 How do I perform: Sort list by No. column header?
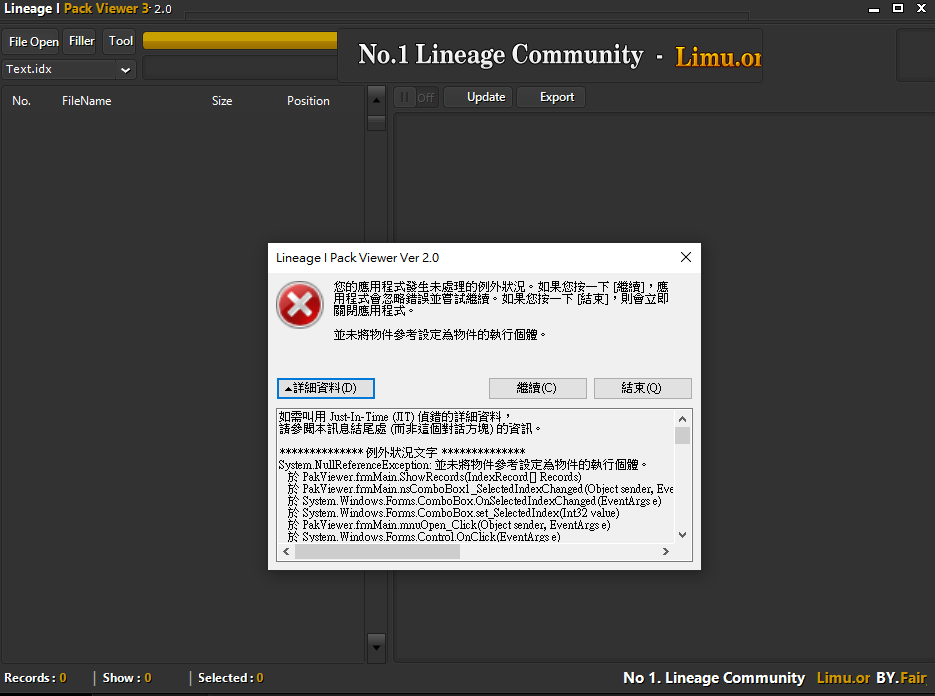pos(21,101)
